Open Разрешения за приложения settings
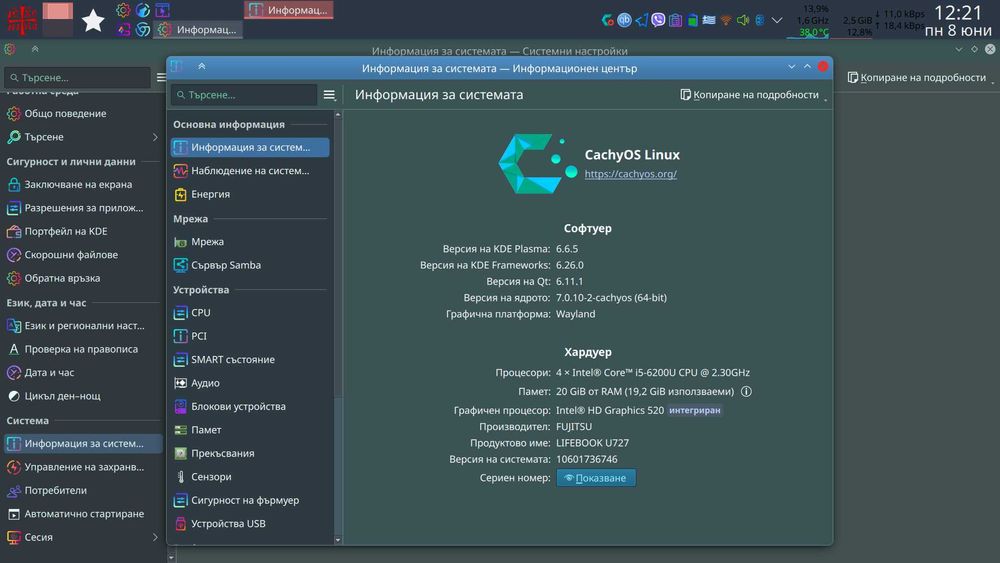The image size is (1000, 563). tap(83, 208)
